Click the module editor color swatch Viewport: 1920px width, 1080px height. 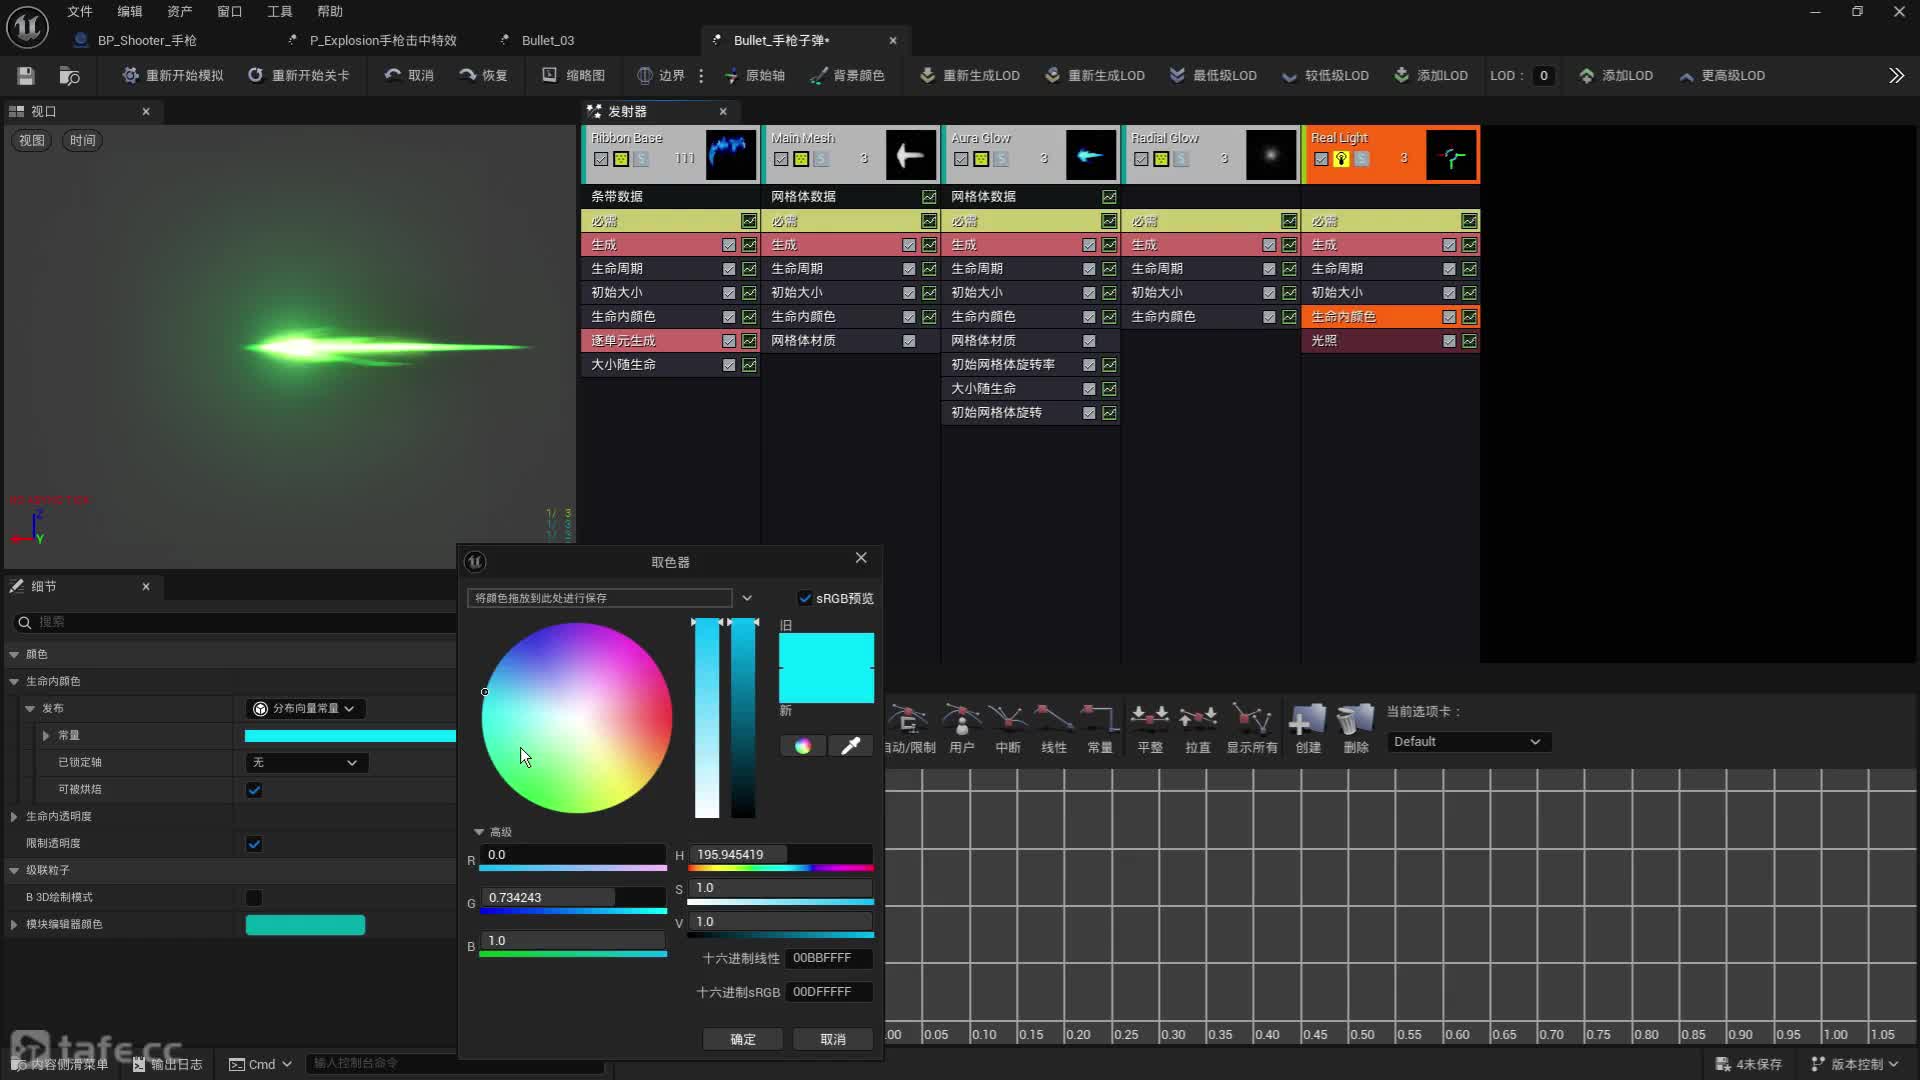[x=305, y=925]
